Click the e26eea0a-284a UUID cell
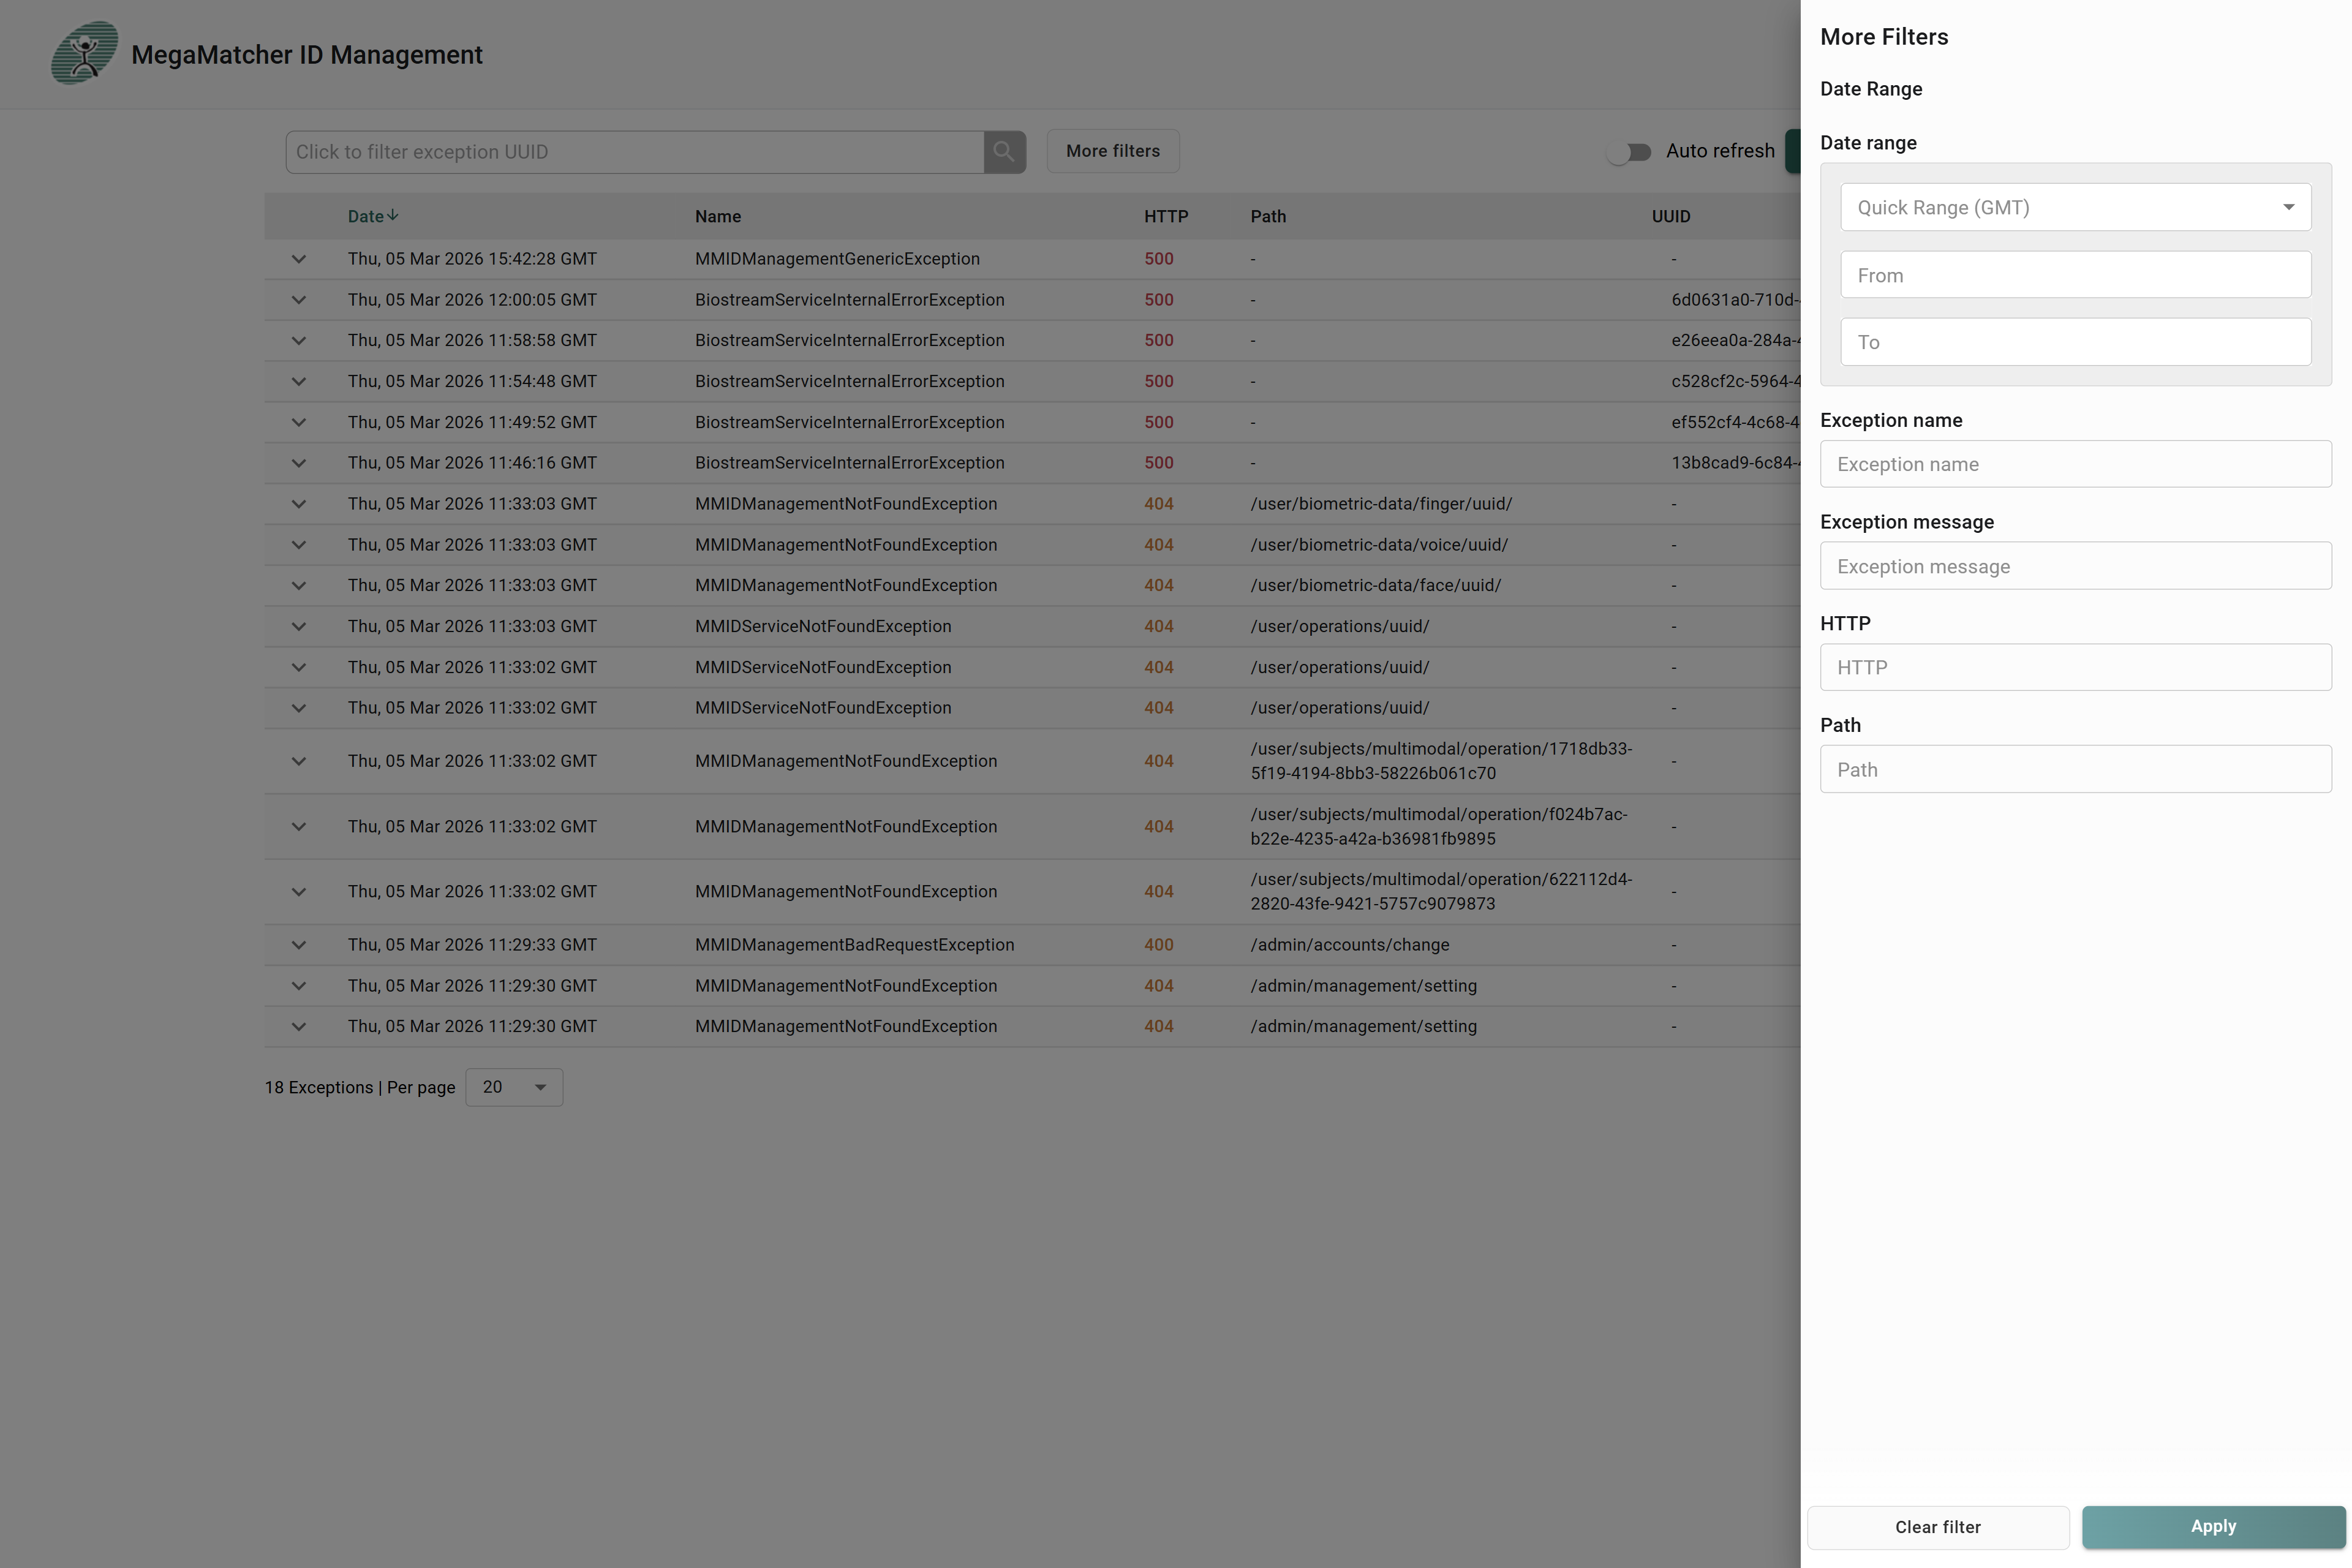The height and width of the screenshot is (1568, 2352). [1736, 341]
